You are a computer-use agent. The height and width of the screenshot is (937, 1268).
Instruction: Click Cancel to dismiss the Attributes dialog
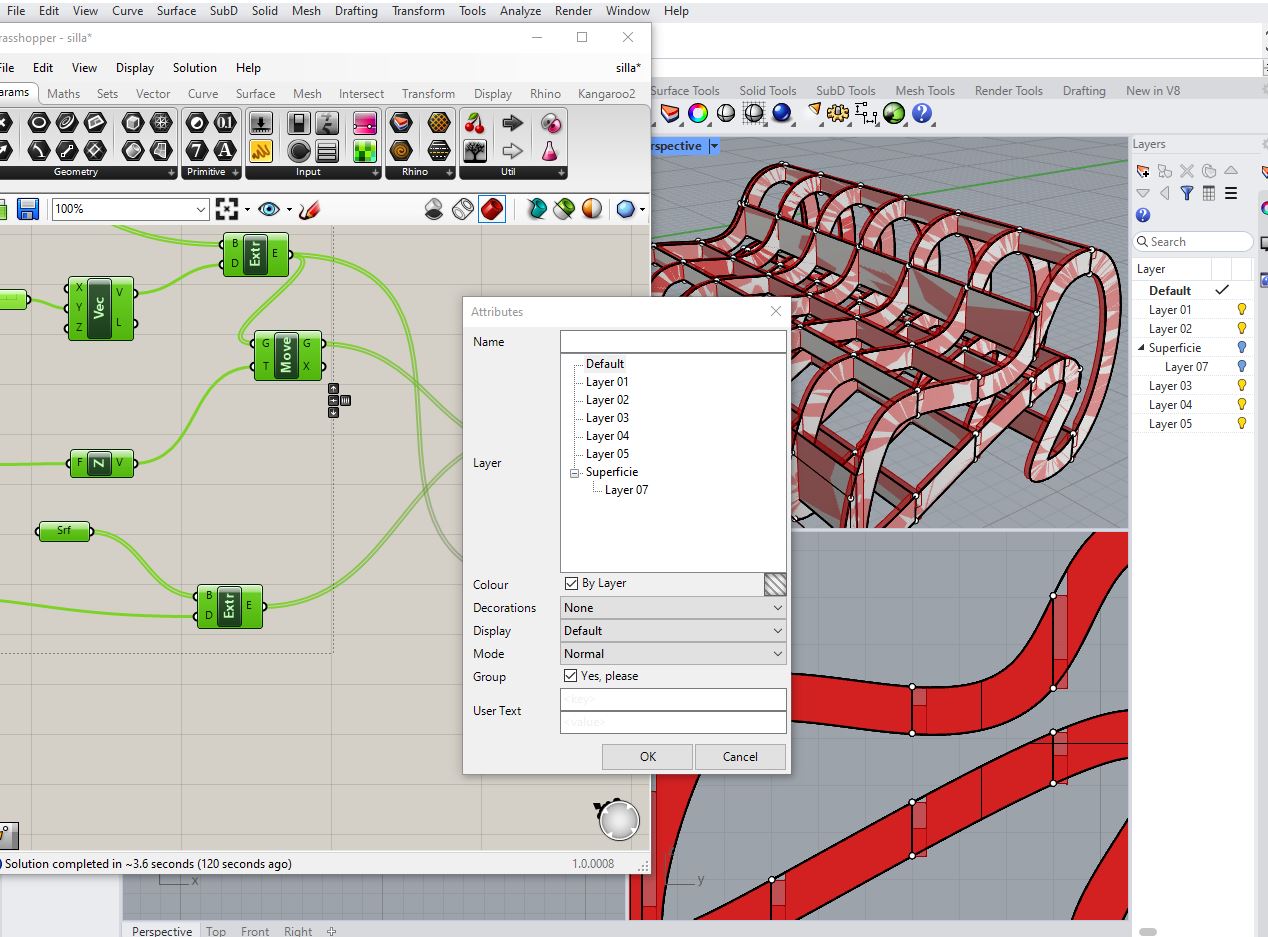coord(740,757)
